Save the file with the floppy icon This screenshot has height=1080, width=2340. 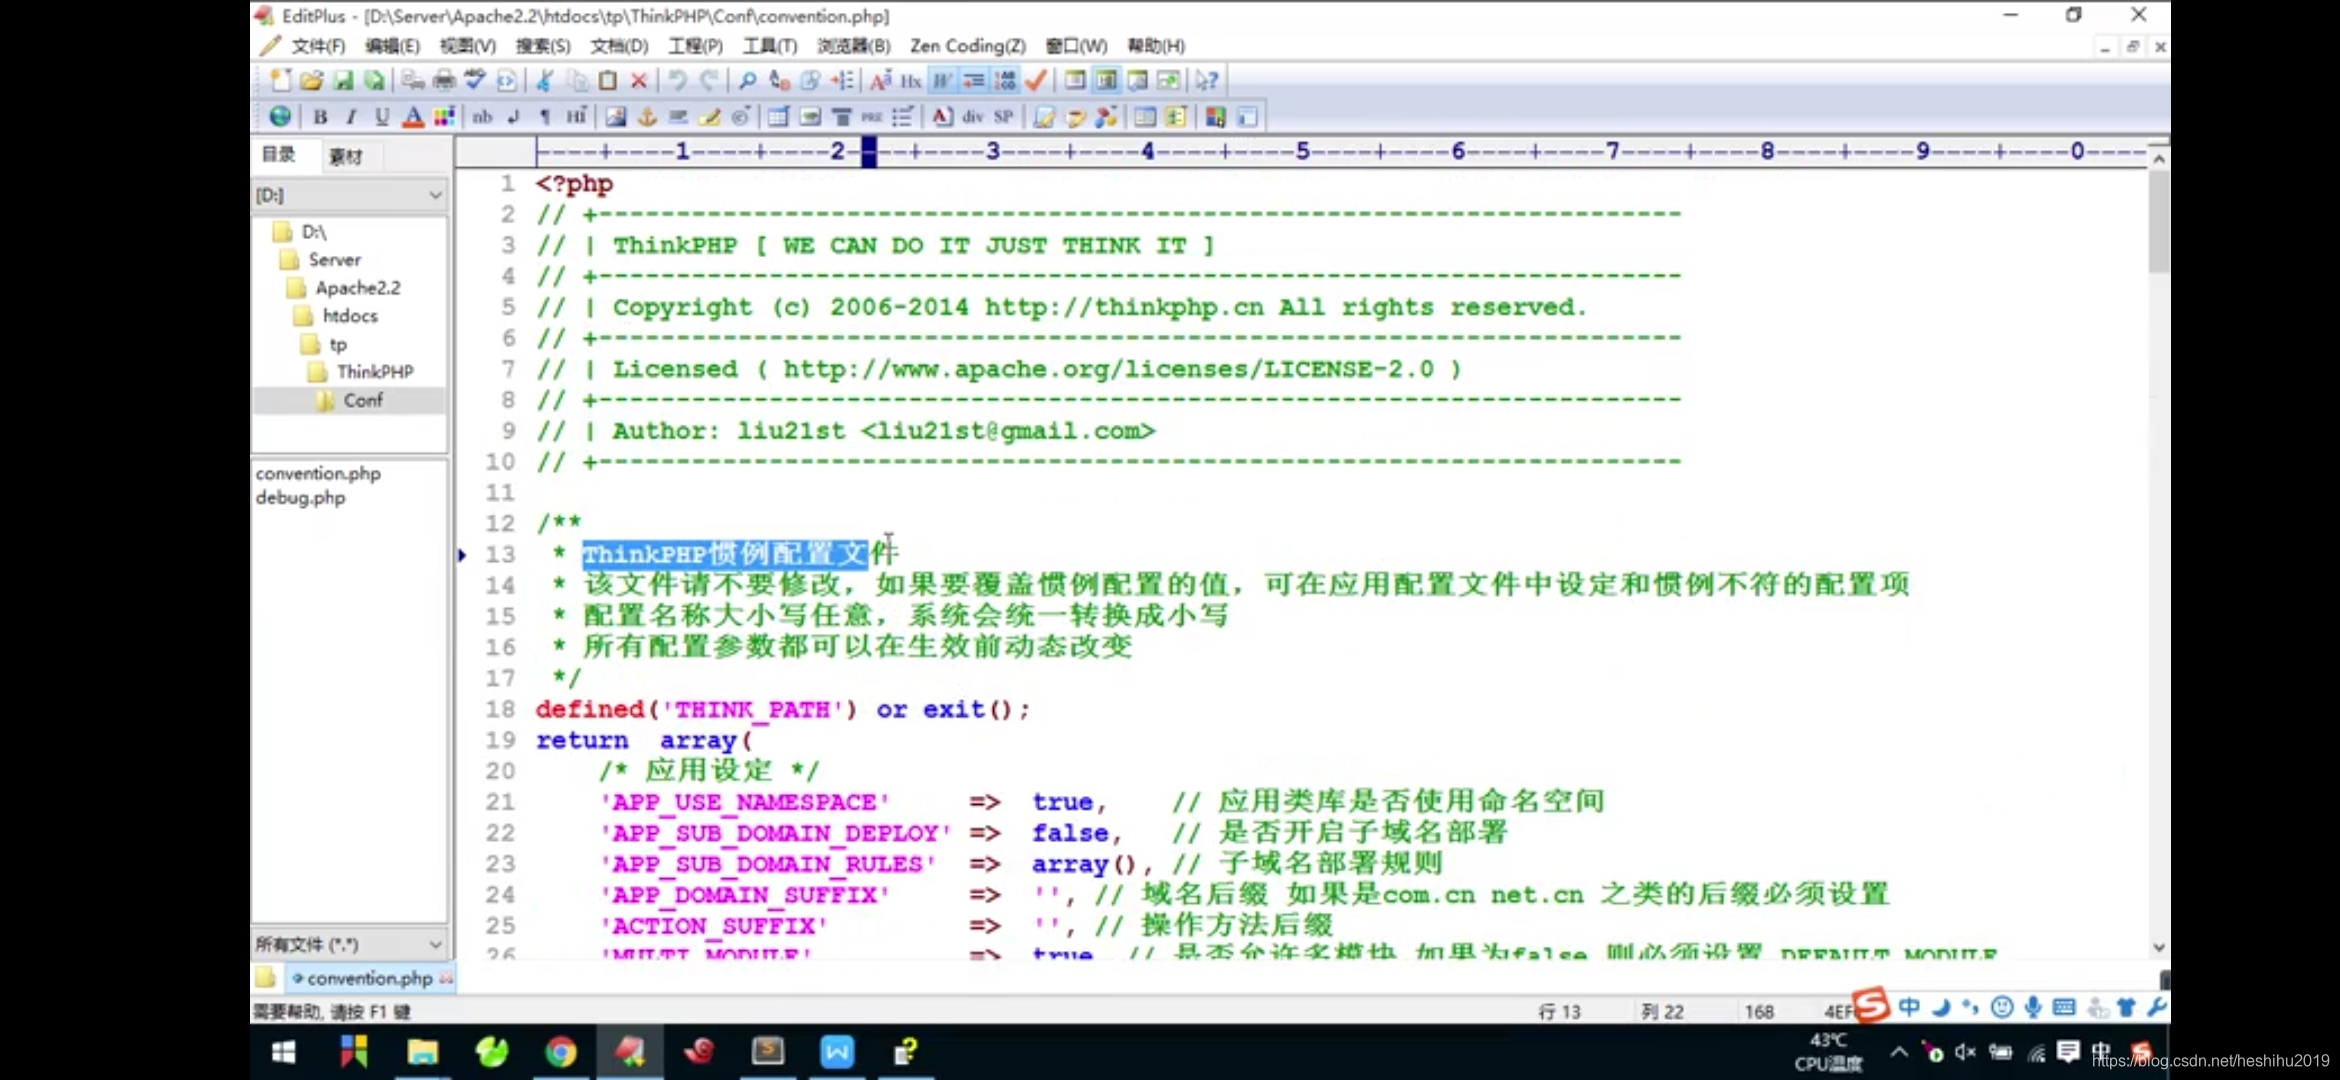coord(343,80)
